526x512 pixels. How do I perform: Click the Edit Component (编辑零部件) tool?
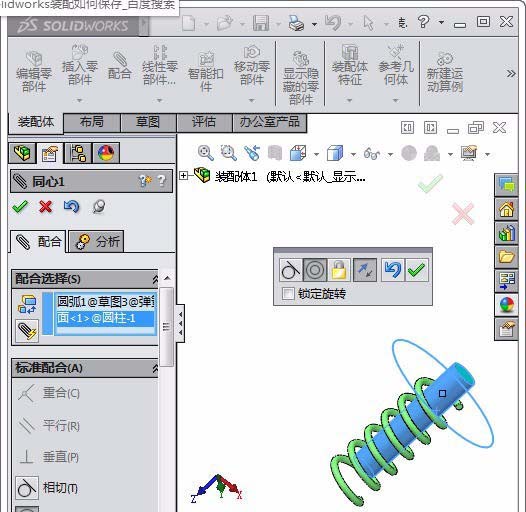(x=34, y=72)
